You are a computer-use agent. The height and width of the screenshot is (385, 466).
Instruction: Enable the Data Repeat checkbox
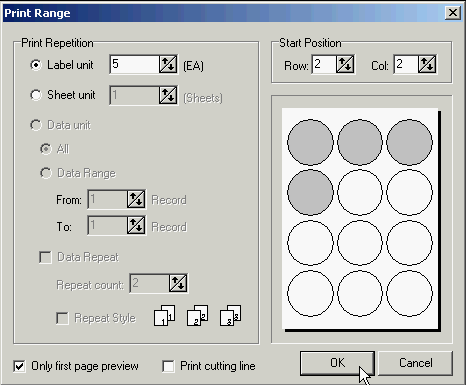[x=45, y=257]
